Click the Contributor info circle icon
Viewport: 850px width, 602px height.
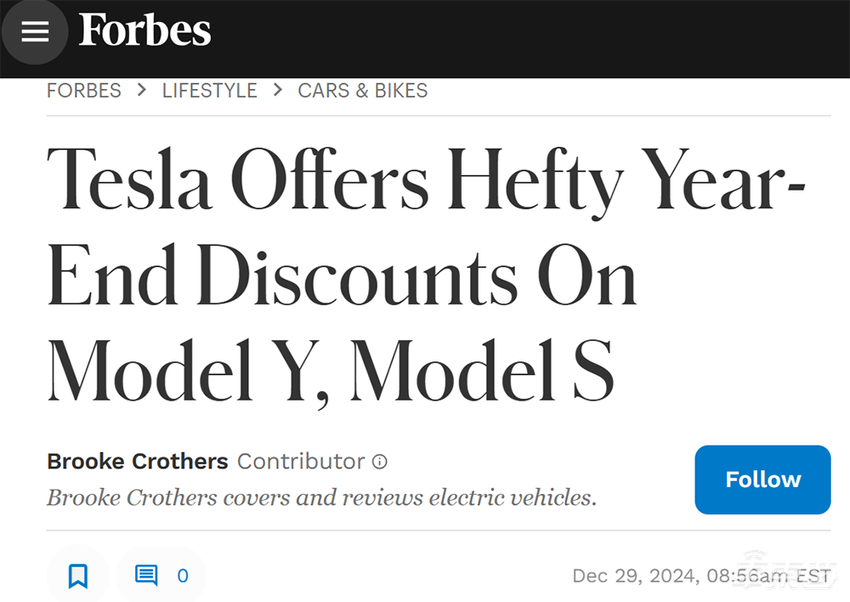(379, 461)
